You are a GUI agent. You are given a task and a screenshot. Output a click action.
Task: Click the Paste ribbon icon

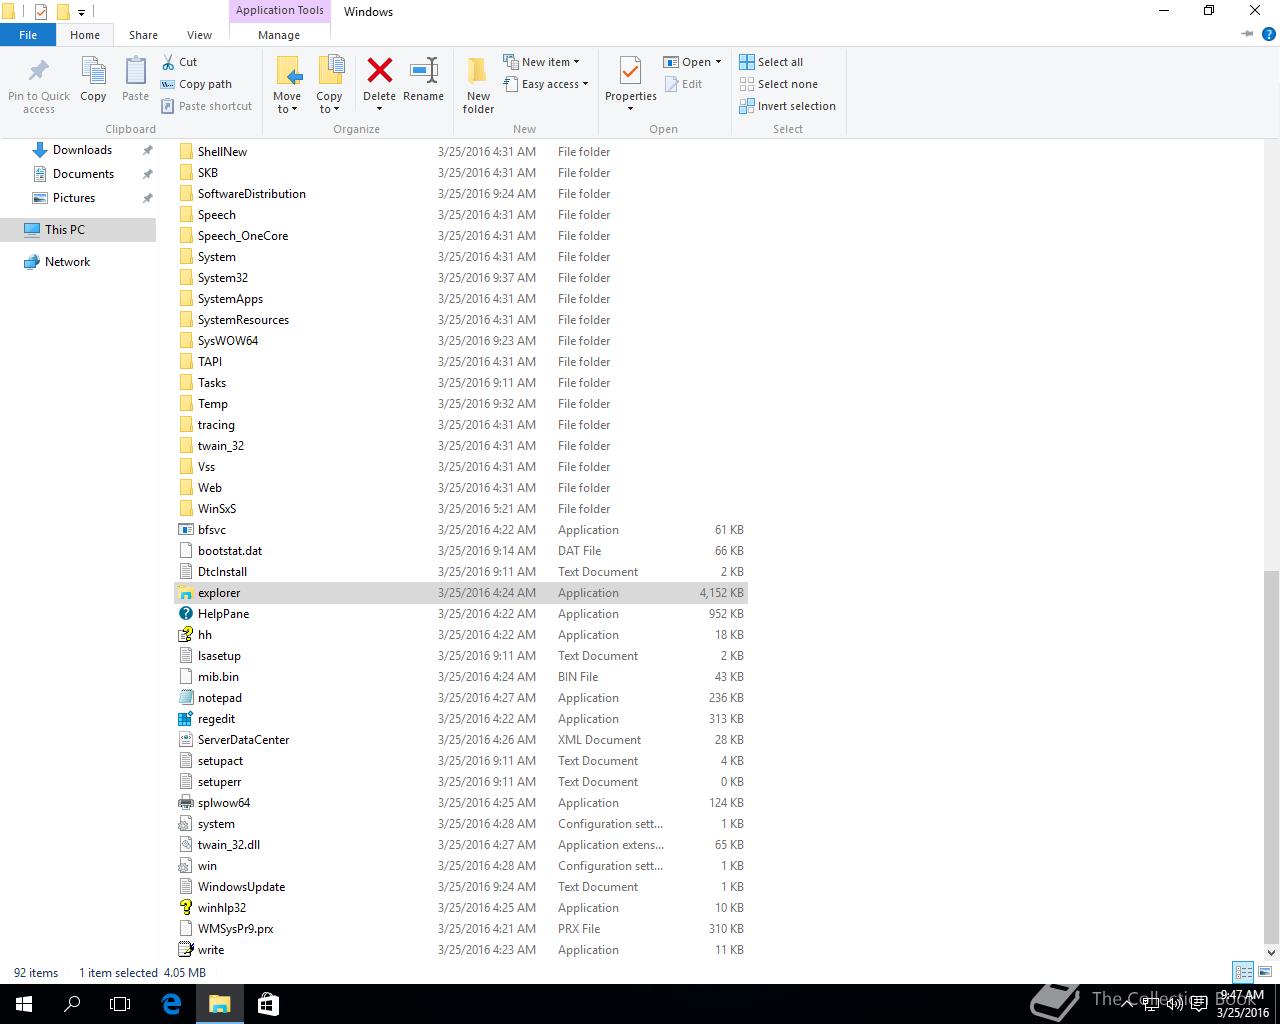coord(135,71)
